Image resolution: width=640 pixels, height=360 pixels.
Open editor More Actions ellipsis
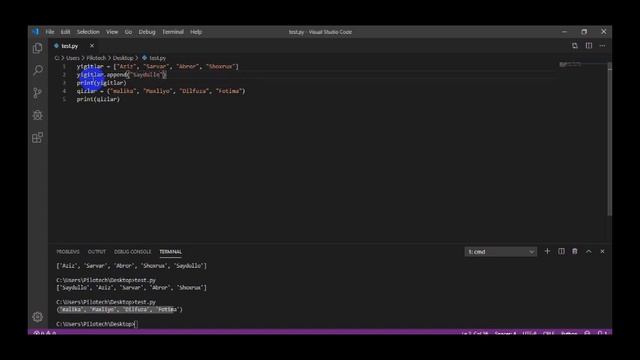tap(602, 46)
